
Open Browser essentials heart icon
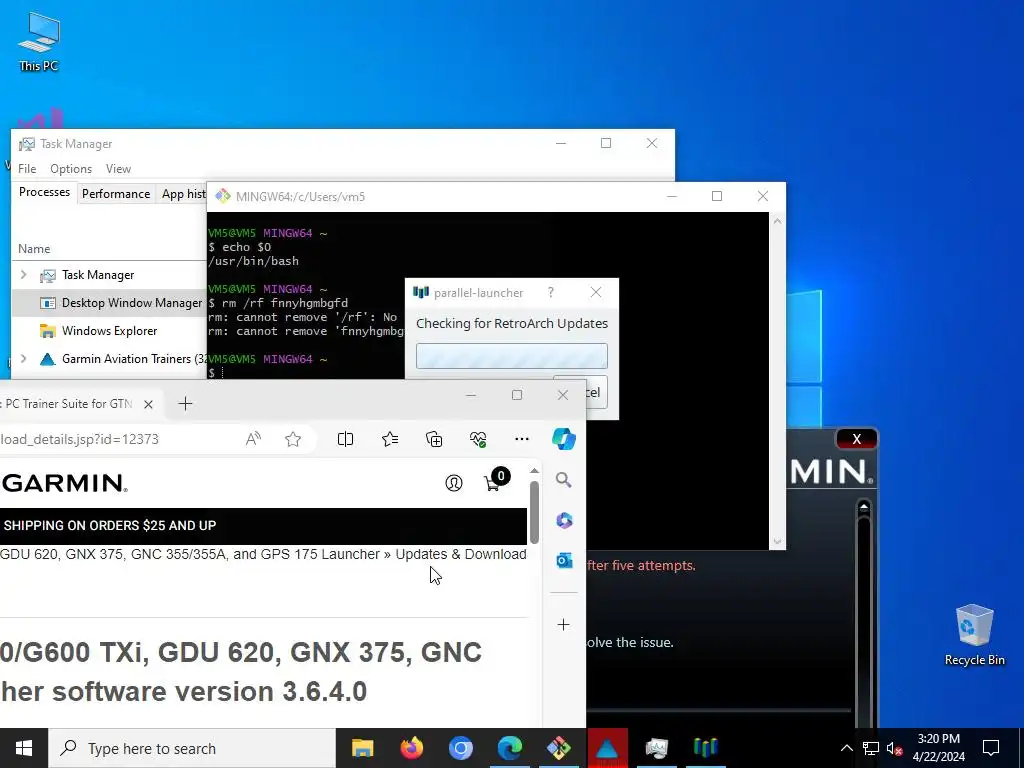pyautogui.click(x=478, y=440)
